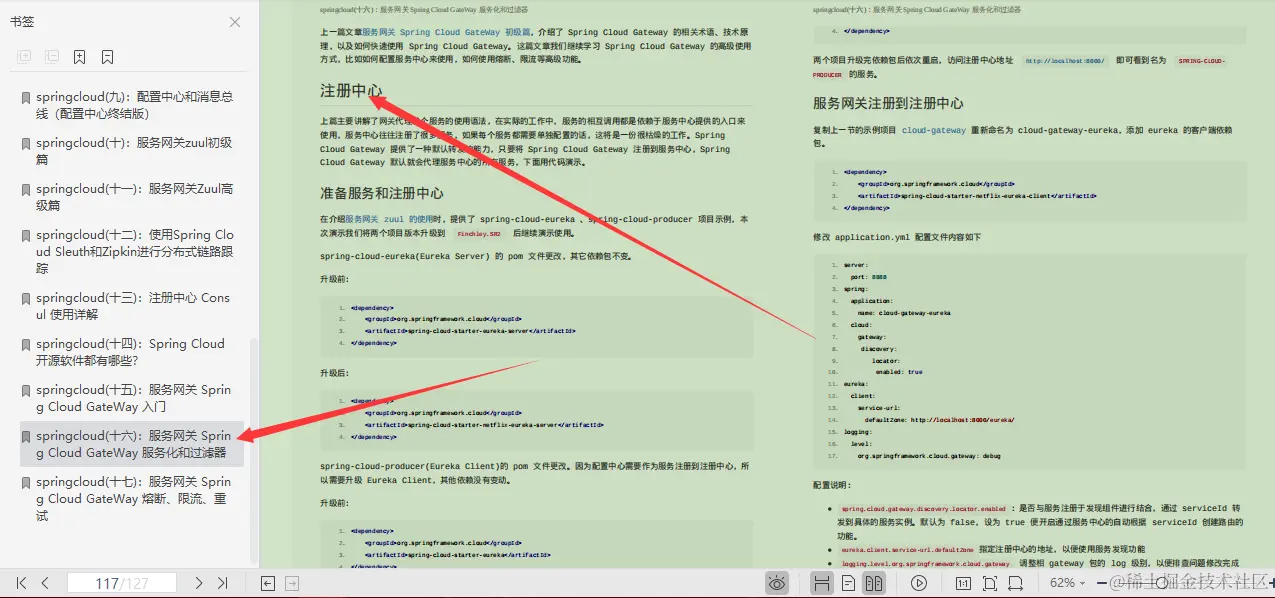Viewport: 1275px width, 598px height.
Task: Open the 服务网关 Spring Cloud GateWay 初篇 link
Action: pos(444,31)
